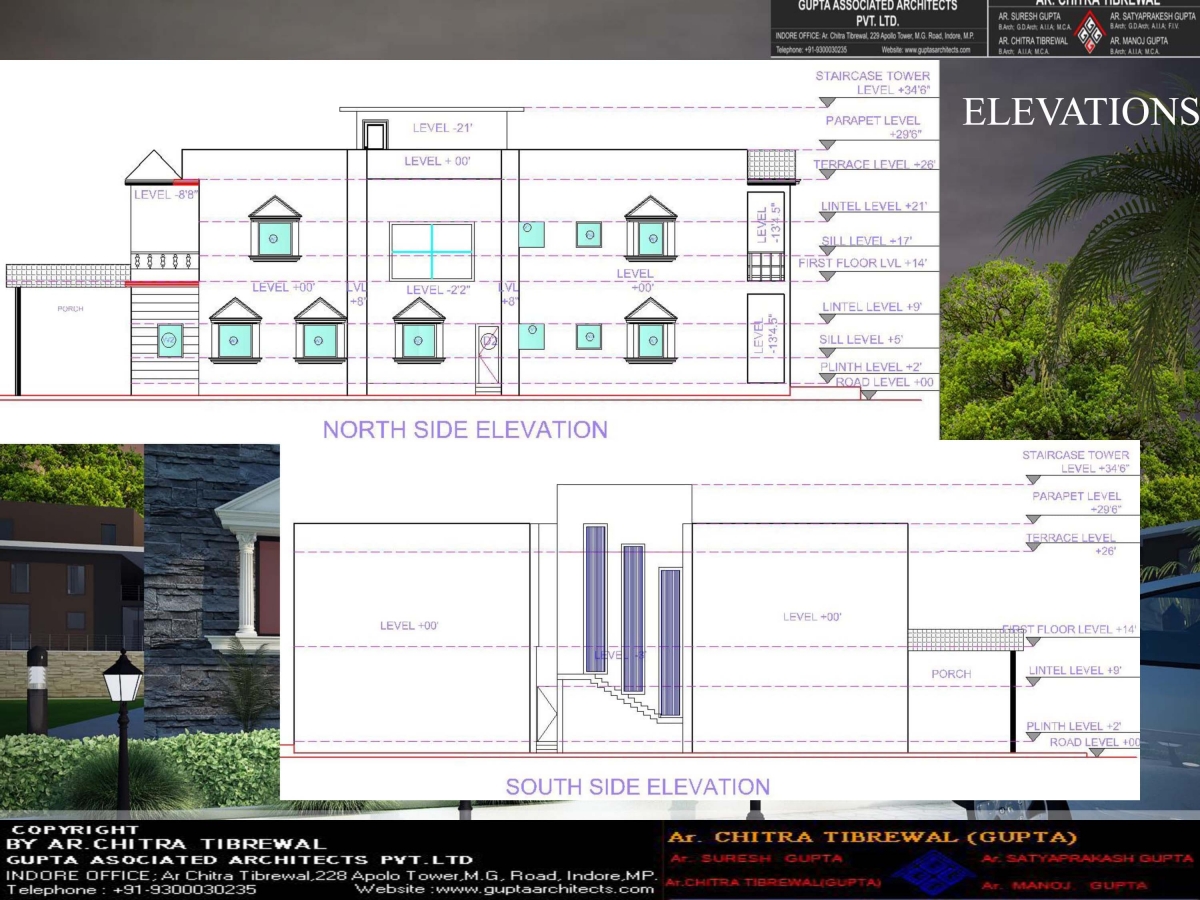Click 'AR. CHITRA TIBREWAL' beside the header logo
Viewport: 1200px width, 900px height.
click(1033, 41)
